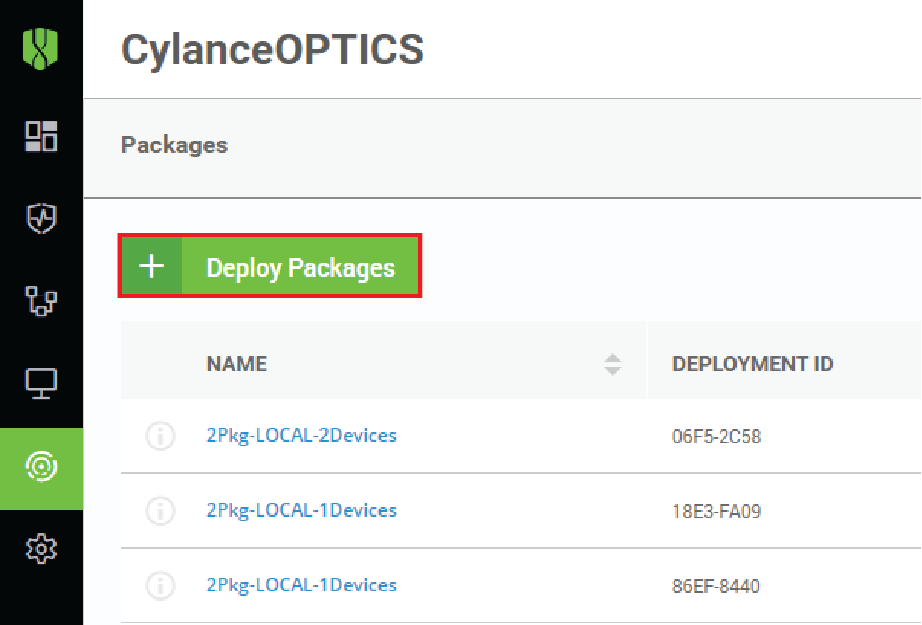Click the CylanceOPTICS page title
Screen dimensions: 922x625
click(x=272, y=49)
